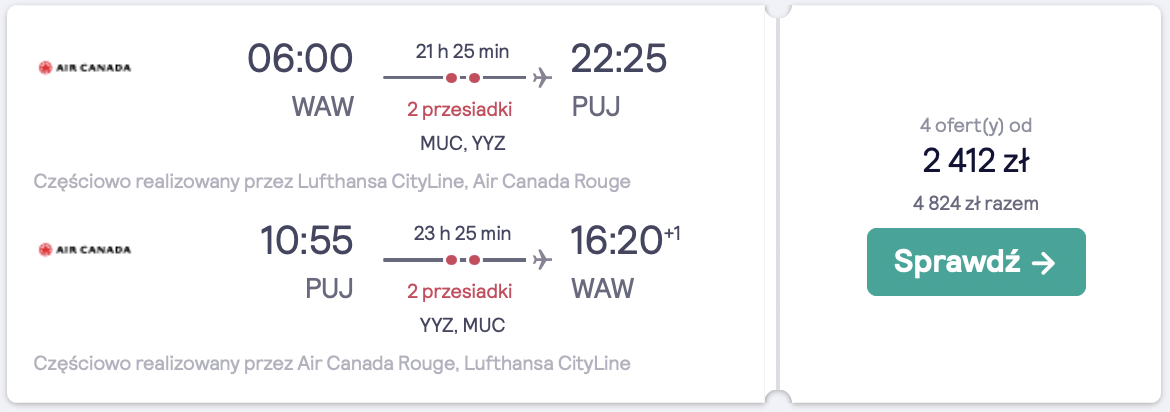Click the arrow inside the Sprawdź button
Viewport: 1170px width, 412px height.
pyautogui.click(x=1043, y=262)
